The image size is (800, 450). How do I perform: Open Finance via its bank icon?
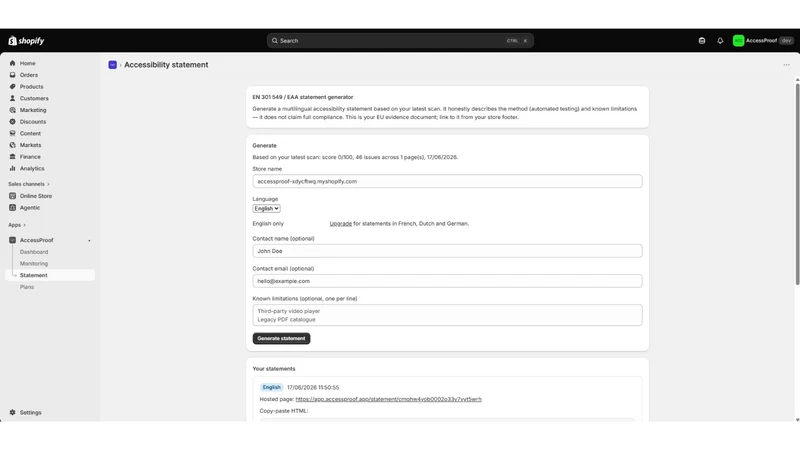(x=12, y=157)
